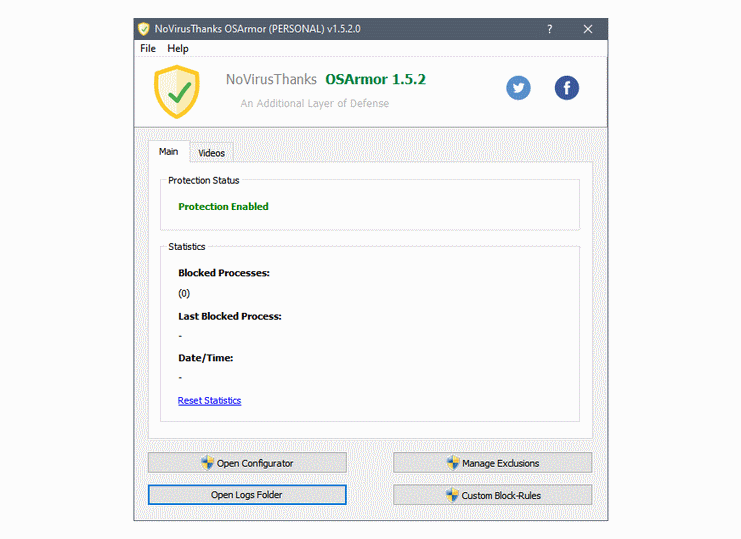Click the Date/Time label

206,358
